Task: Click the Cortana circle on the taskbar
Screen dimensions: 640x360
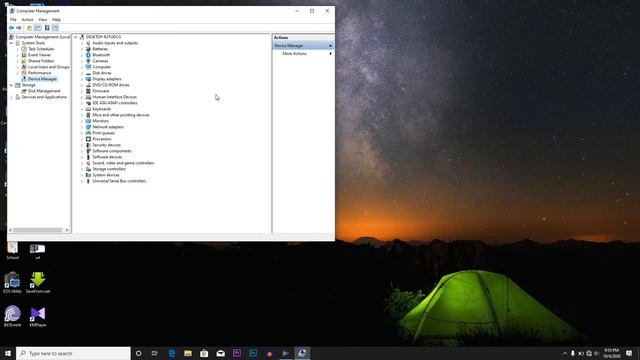Action: click(138, 353)
